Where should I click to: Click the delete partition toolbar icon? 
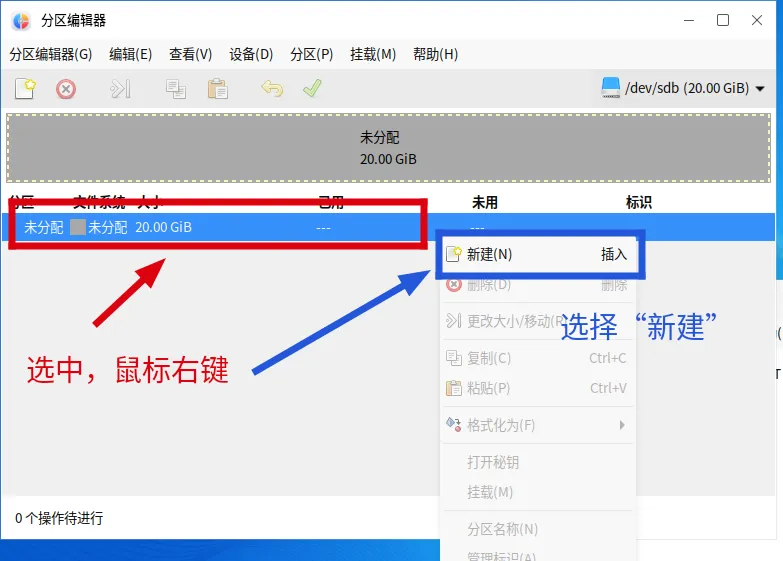click(66, 89)
